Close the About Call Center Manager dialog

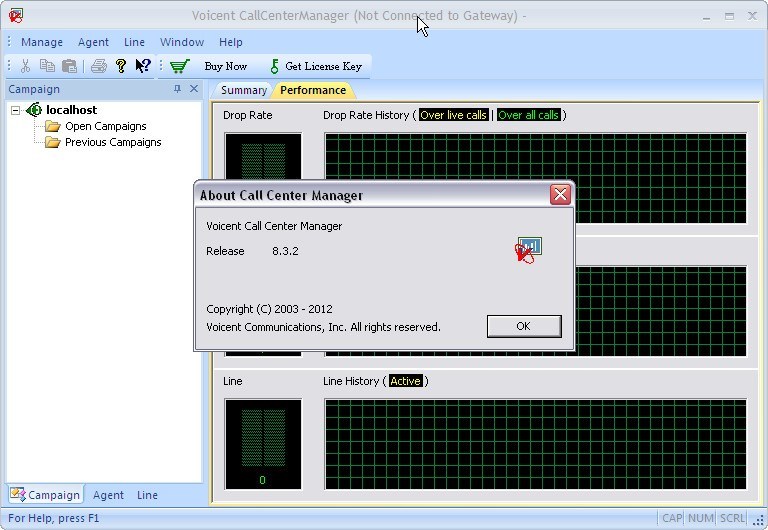tap(560, 194)
